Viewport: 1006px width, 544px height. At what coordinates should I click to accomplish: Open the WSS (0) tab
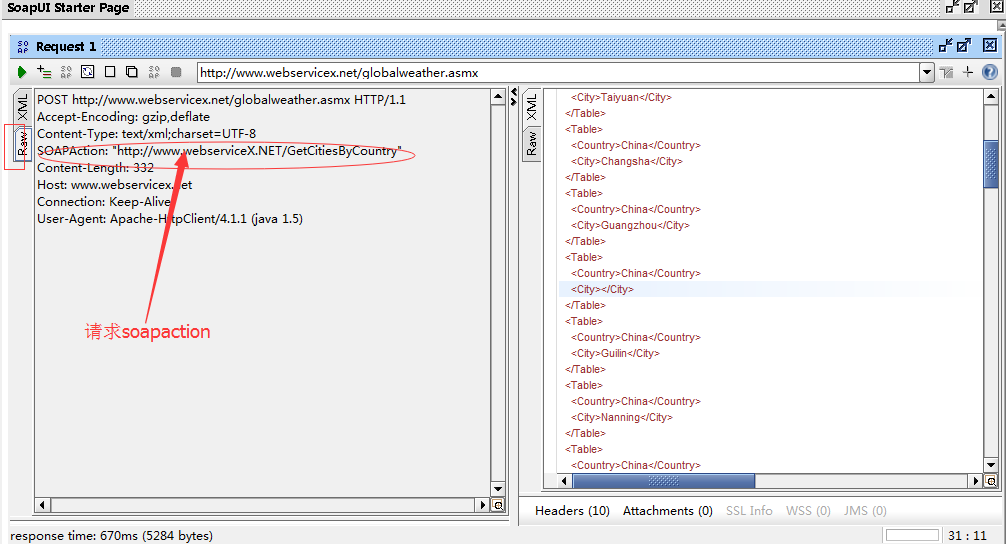point(808,511)
